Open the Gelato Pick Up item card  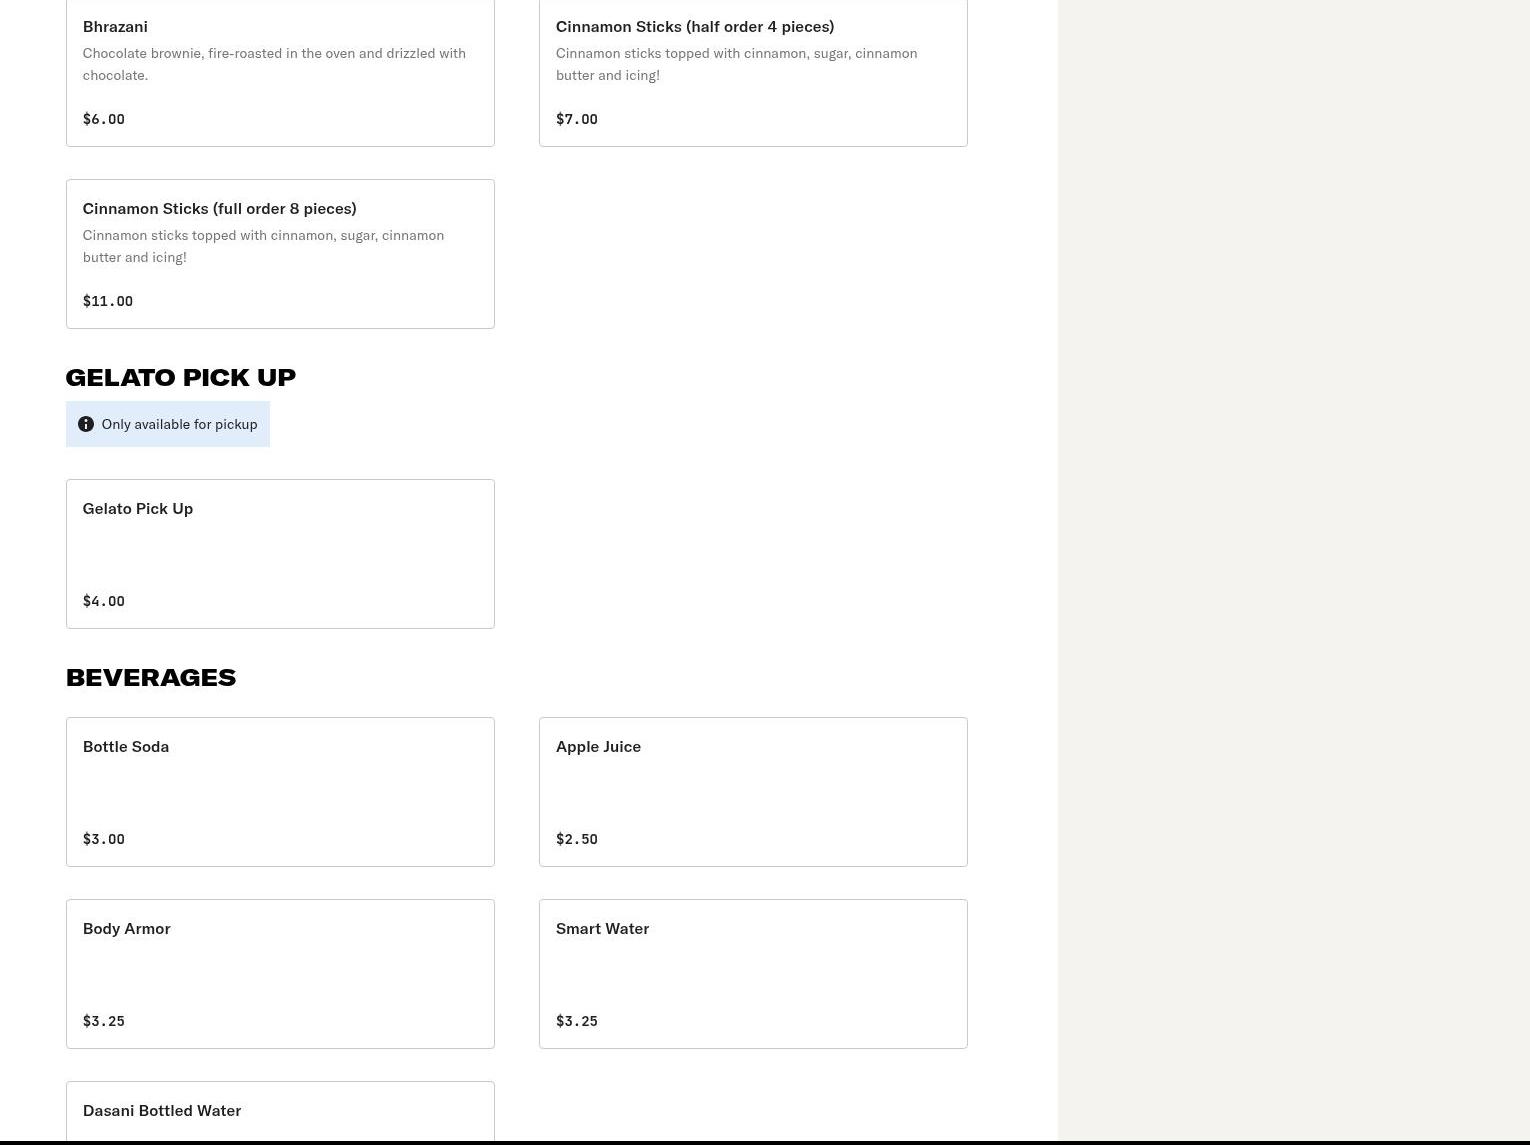pos(280,554)
